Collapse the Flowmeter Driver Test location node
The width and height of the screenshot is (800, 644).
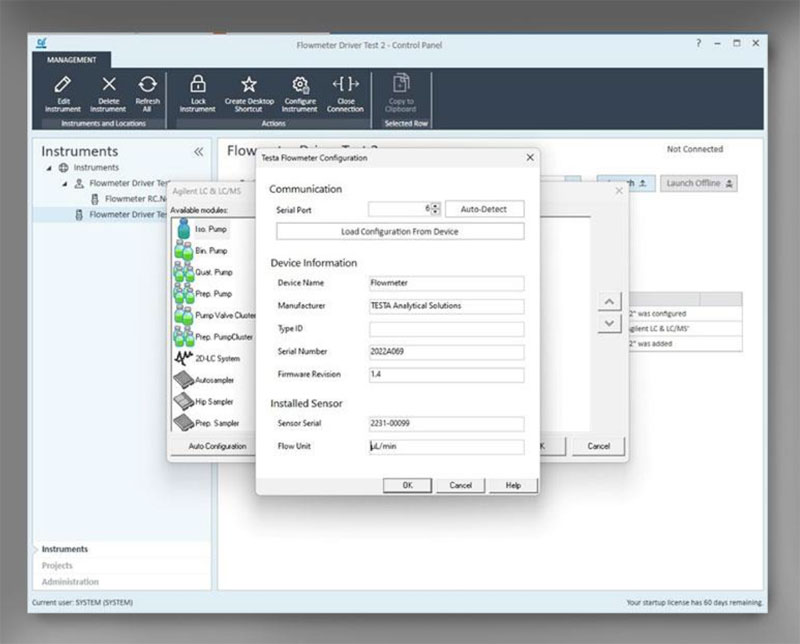tap(64, 184)
